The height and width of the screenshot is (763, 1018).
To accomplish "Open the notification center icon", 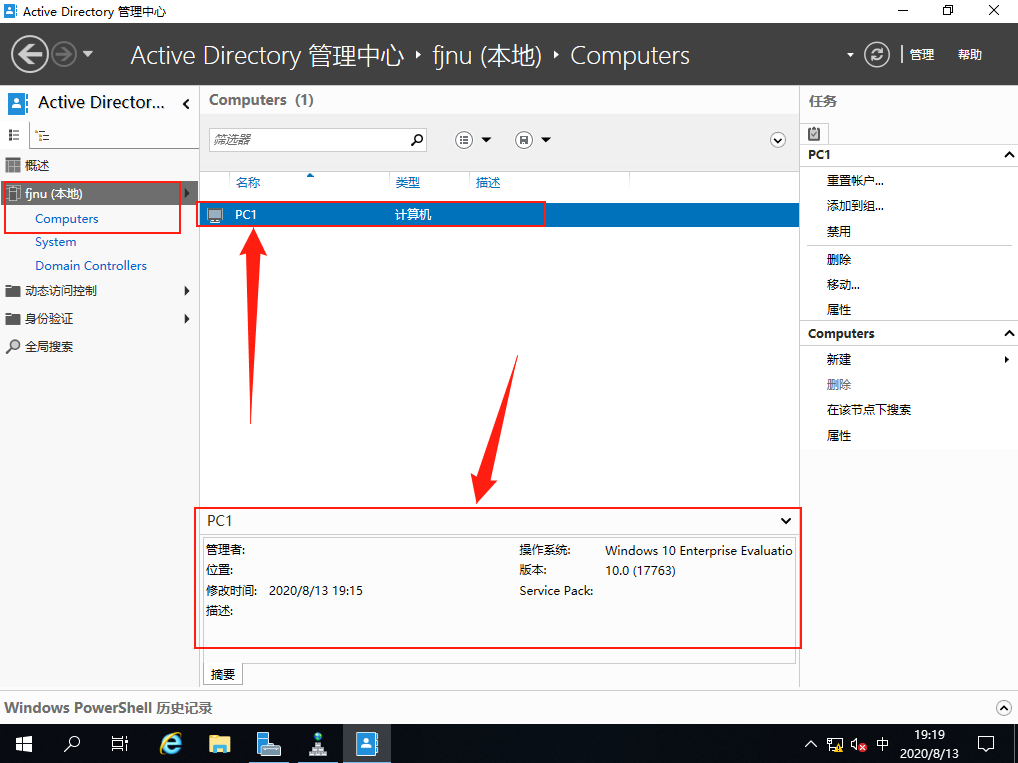I will (x=986, y=744).
